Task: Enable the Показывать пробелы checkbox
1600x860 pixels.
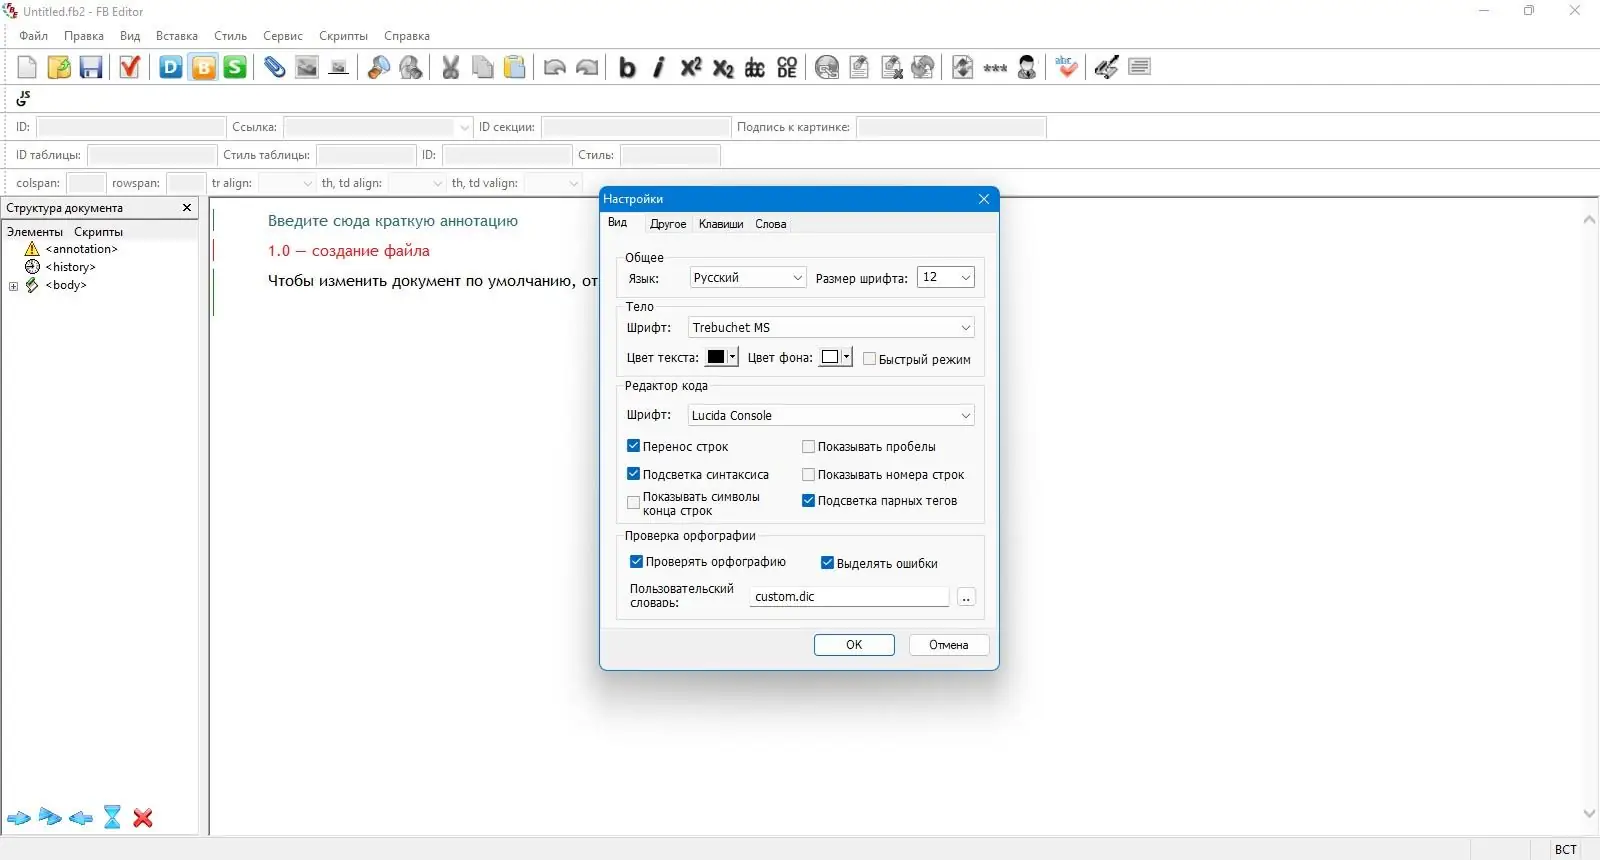Action: 808,446
